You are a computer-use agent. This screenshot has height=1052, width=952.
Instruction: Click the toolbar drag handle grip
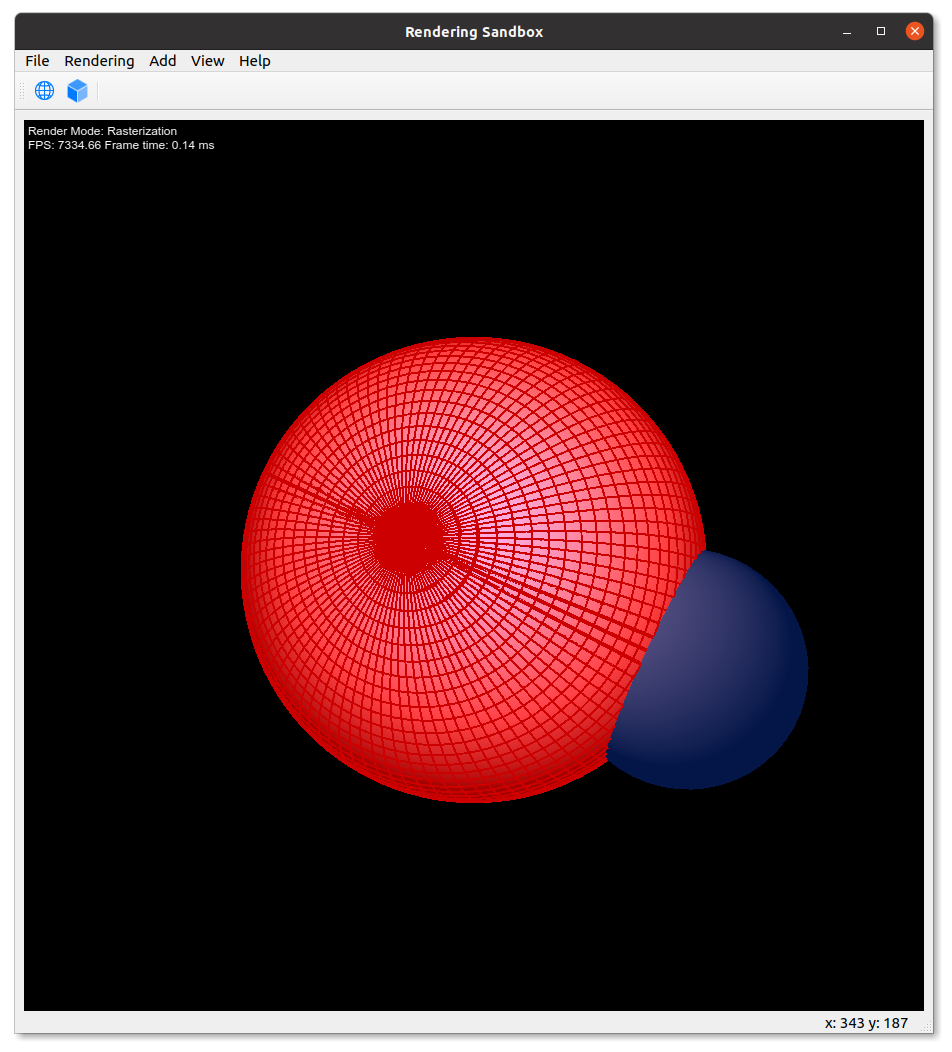point(22,91)
